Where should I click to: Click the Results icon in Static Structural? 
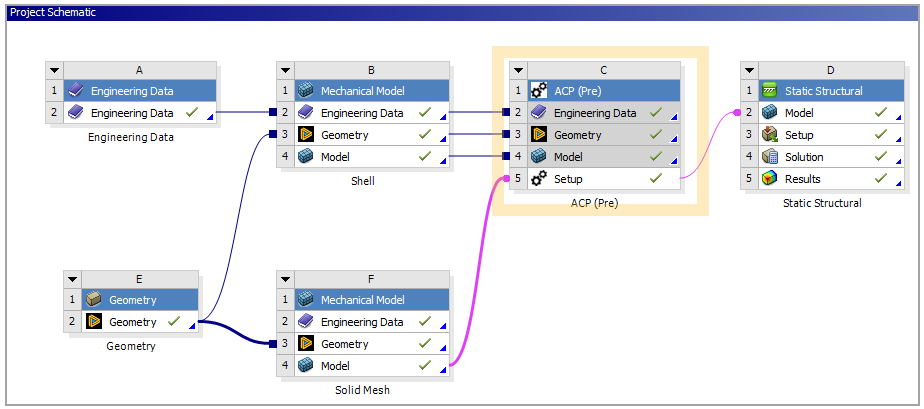[x=770, y=179]
